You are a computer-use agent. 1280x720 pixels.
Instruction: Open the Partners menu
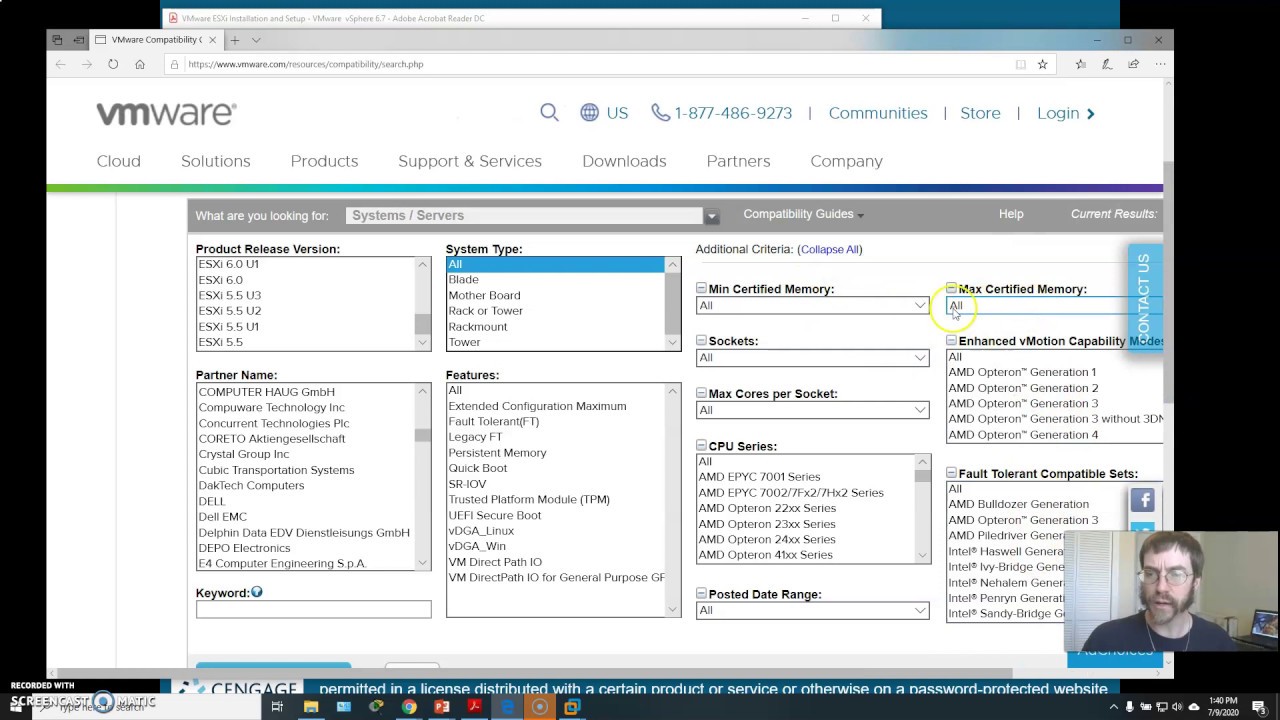738,161
